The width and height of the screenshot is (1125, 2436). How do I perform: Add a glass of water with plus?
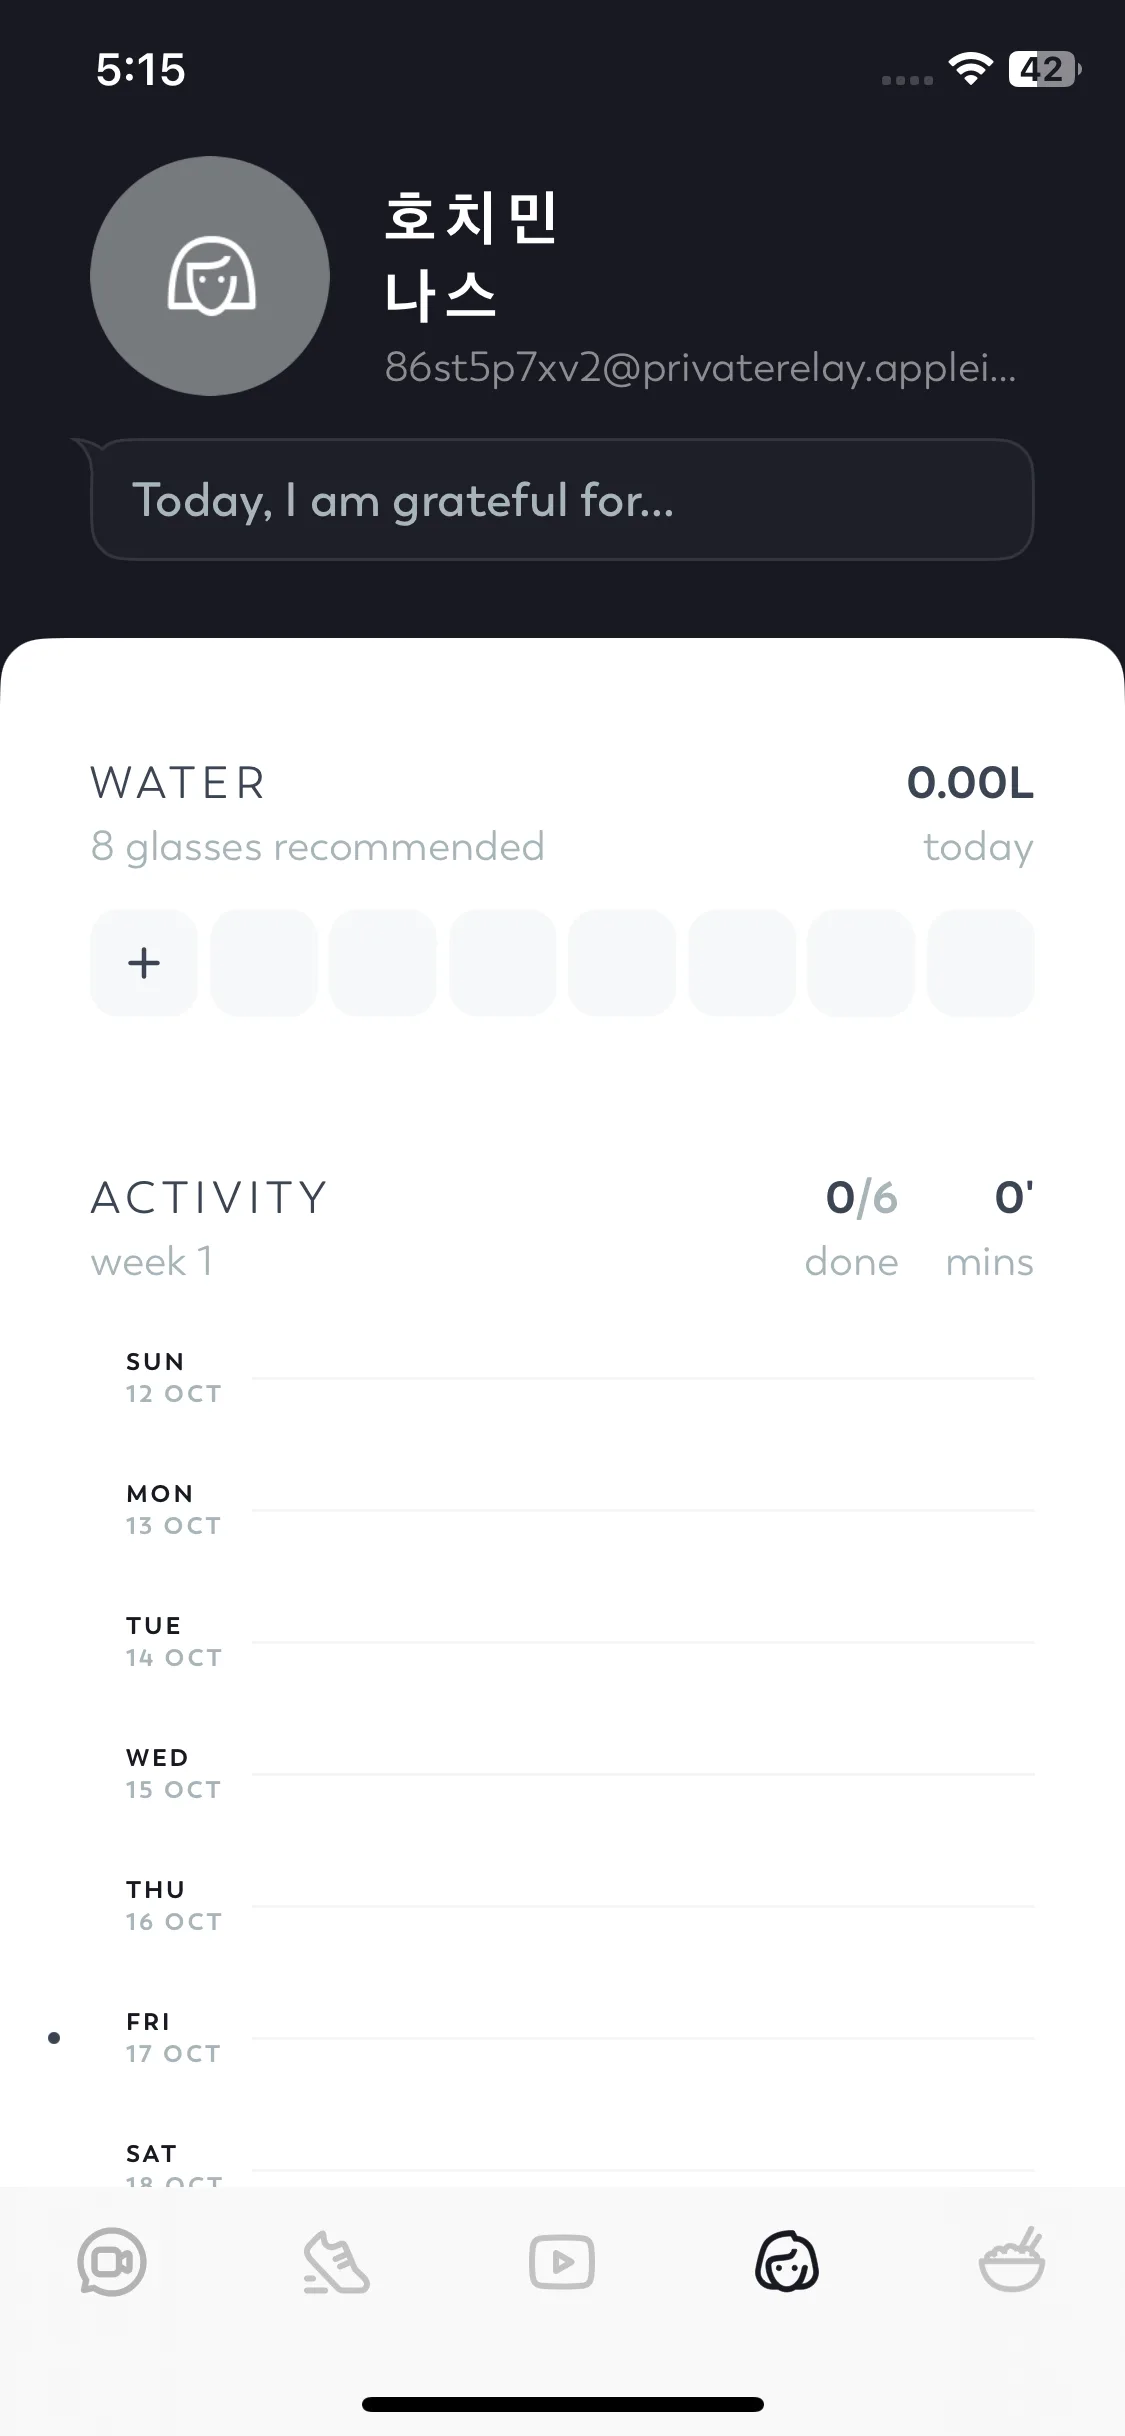point(144,963)
